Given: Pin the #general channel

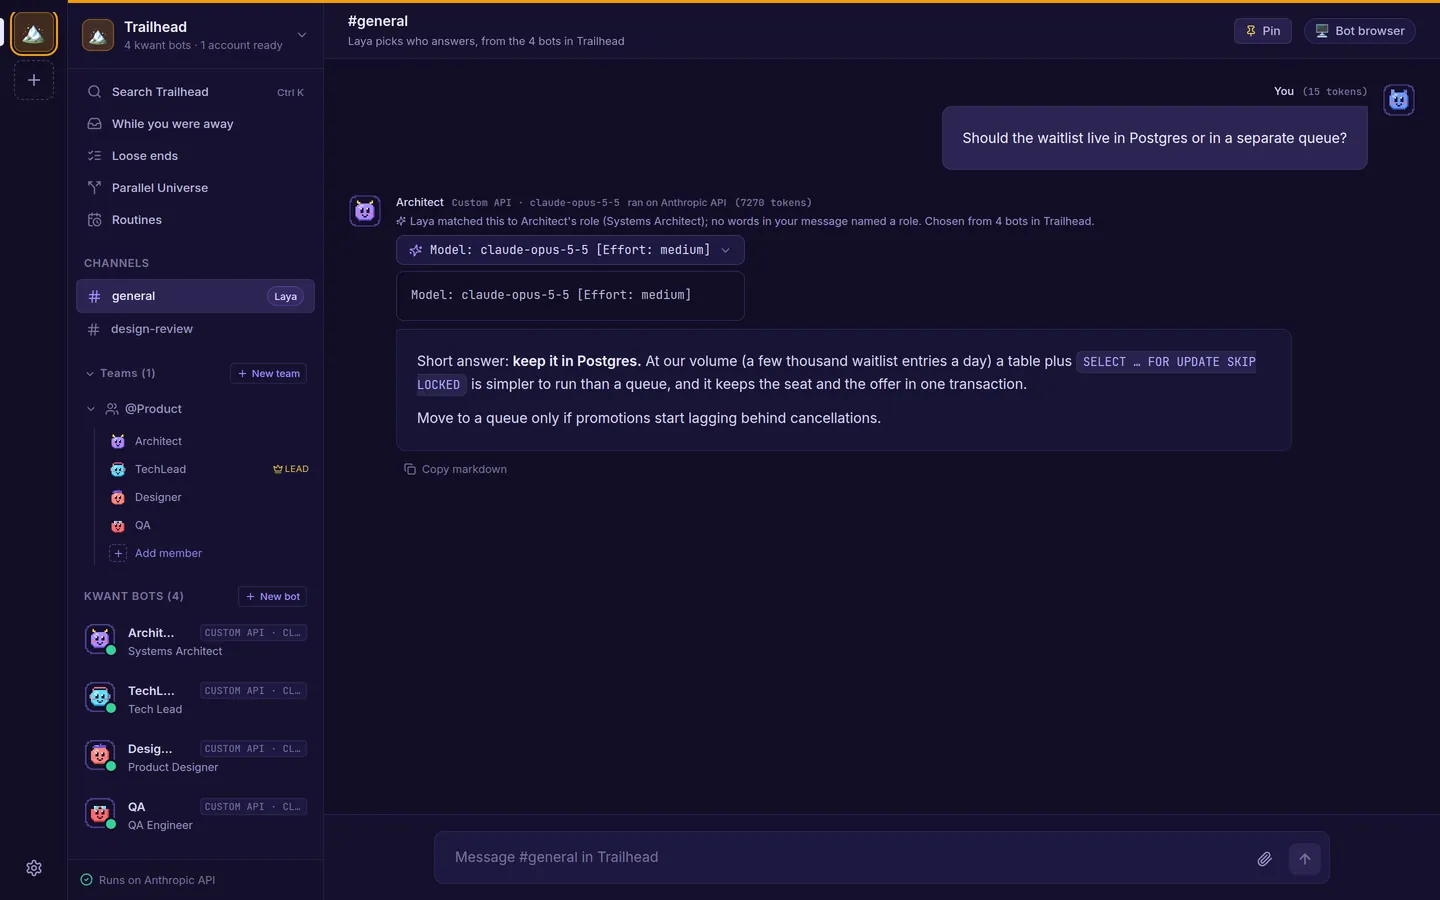Looking at the screenshot, I should [1263, 31].
